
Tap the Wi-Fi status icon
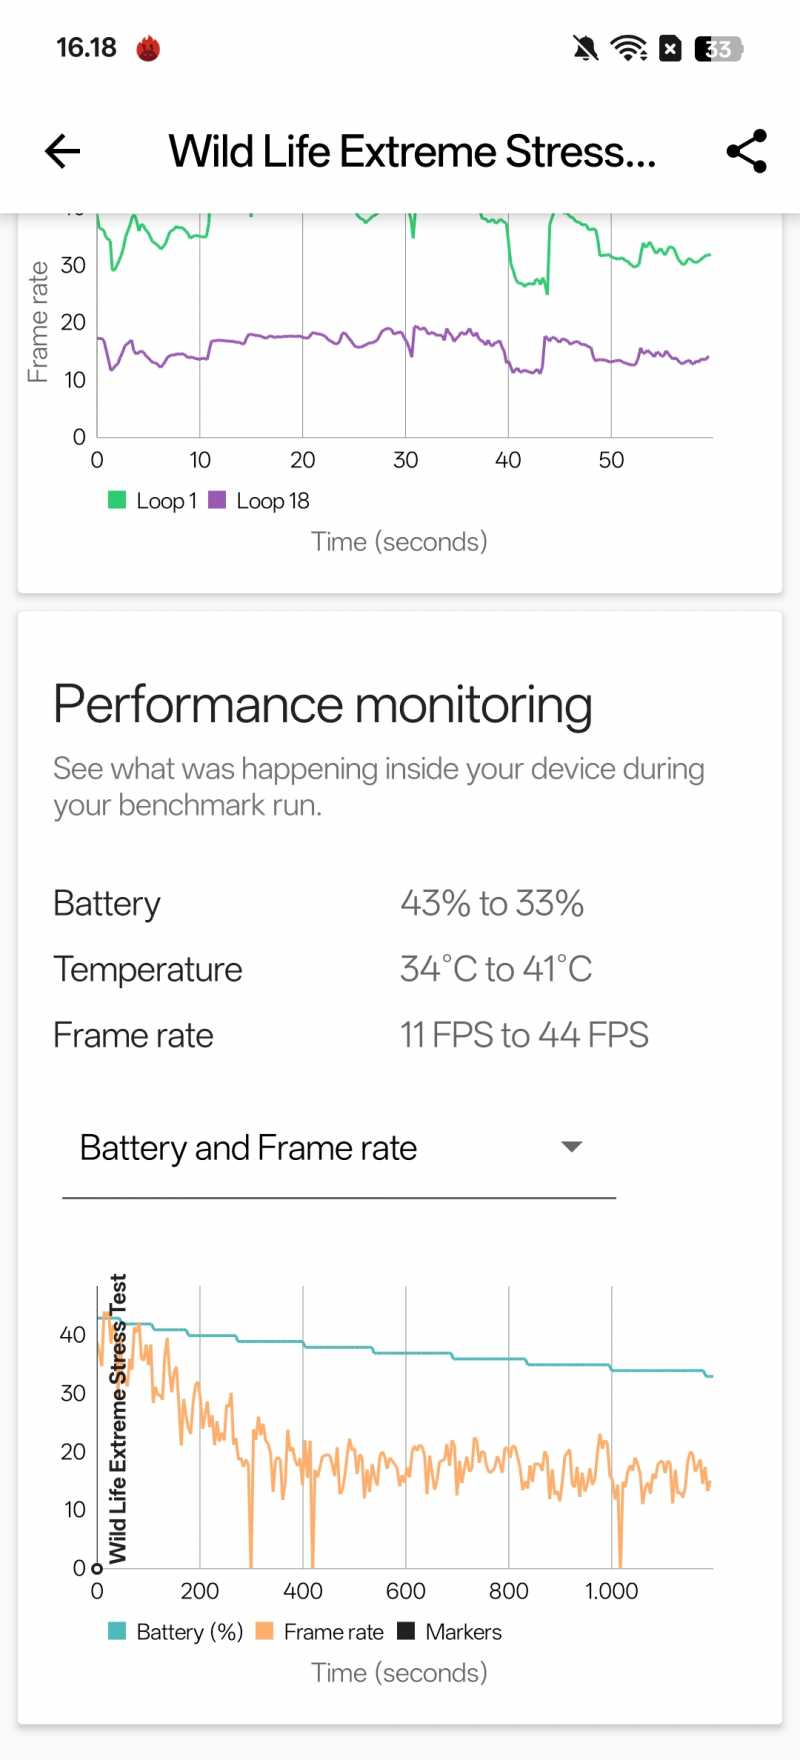coord(629,48)
